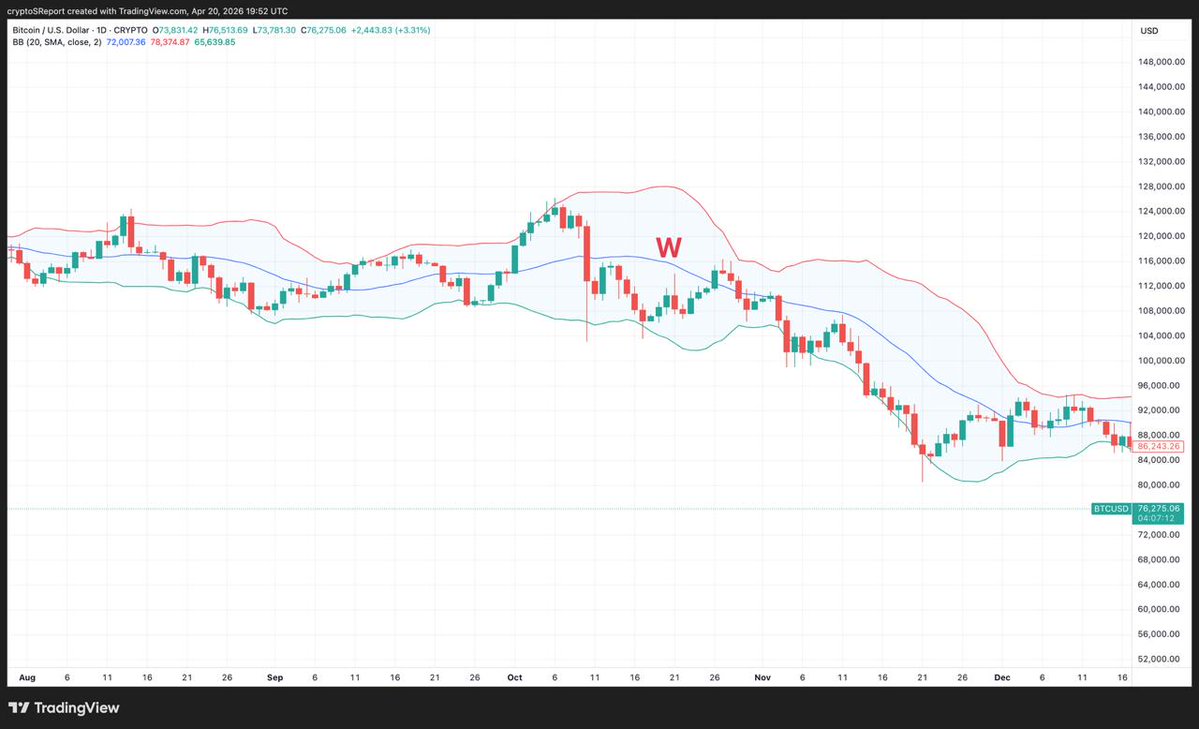Click the green BB lower value 65,639.85
Screen dimensions: 1199x729
[x=214, y=42]
